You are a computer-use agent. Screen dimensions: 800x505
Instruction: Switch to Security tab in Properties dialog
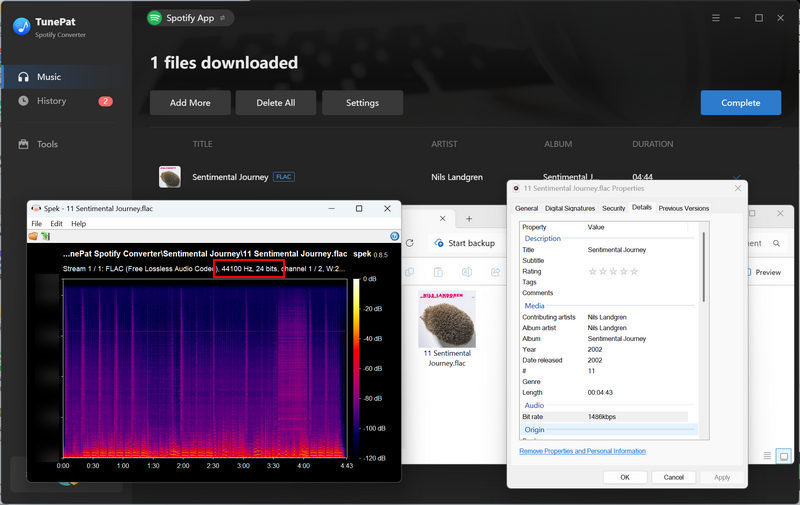(x=613, y=209)
